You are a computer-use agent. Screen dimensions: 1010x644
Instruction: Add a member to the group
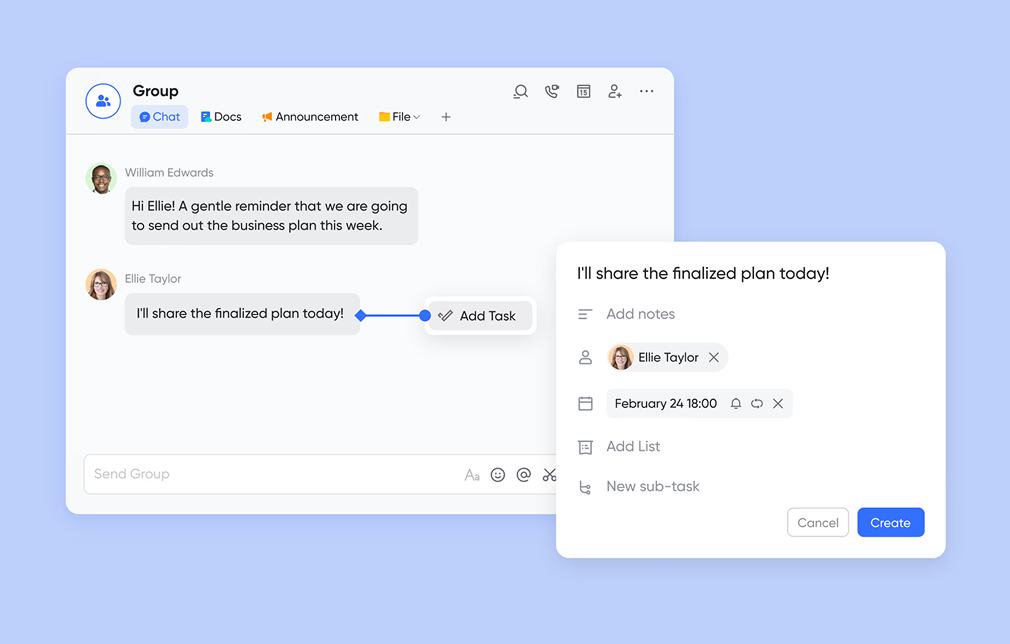pos(615,92)
